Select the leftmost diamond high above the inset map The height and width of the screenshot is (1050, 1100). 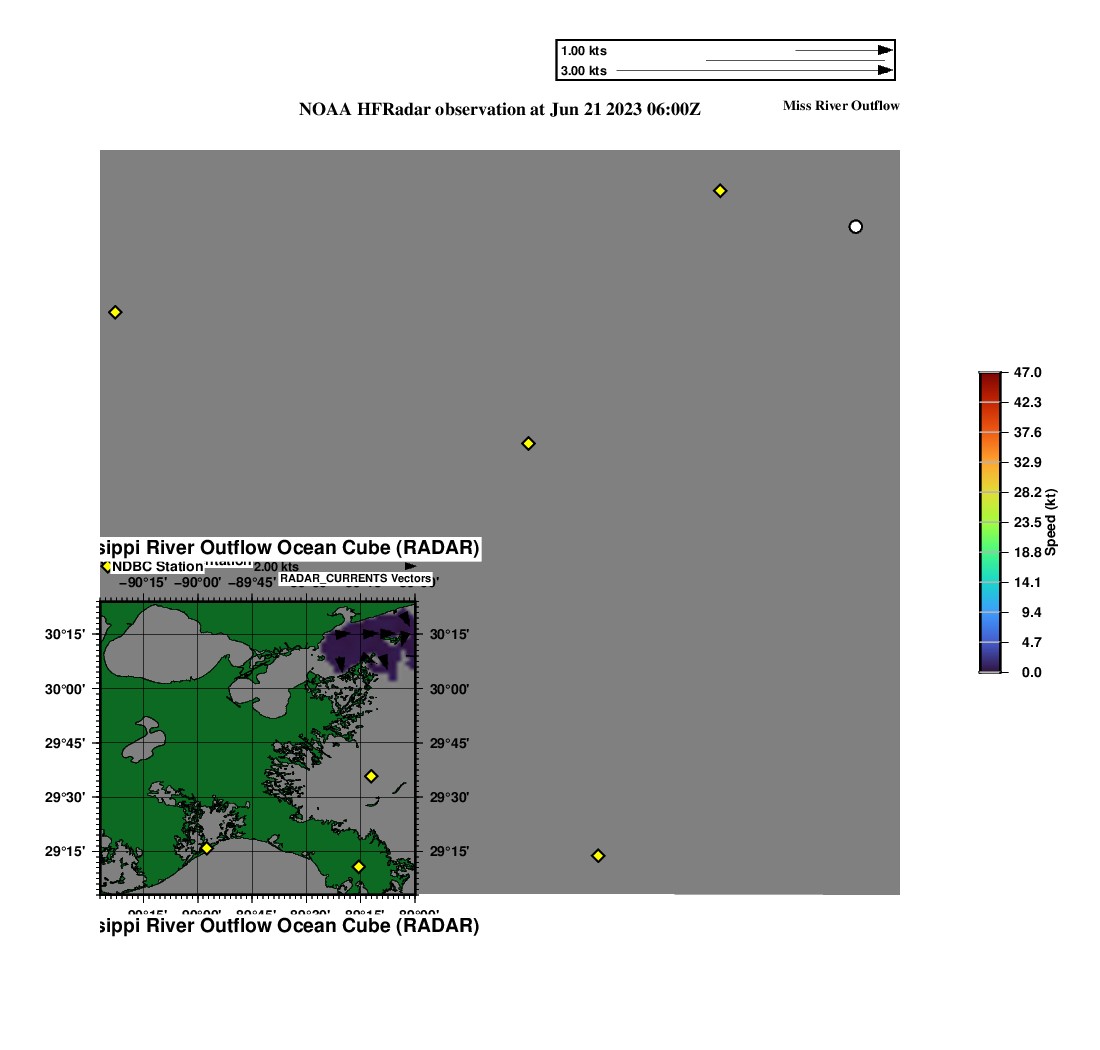[x=115, y=312]
